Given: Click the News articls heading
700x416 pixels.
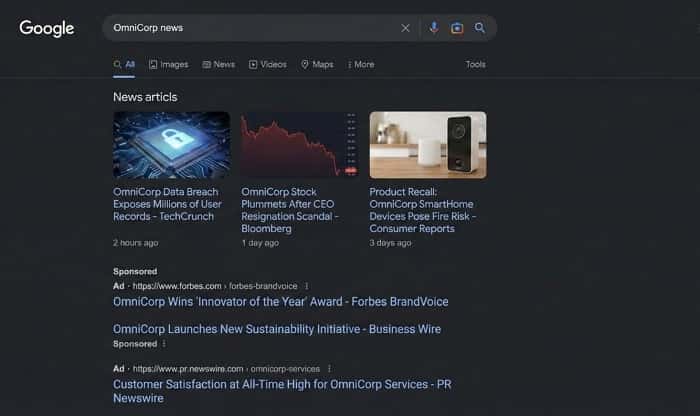Looking at the screenshot, I should [145, 97].
